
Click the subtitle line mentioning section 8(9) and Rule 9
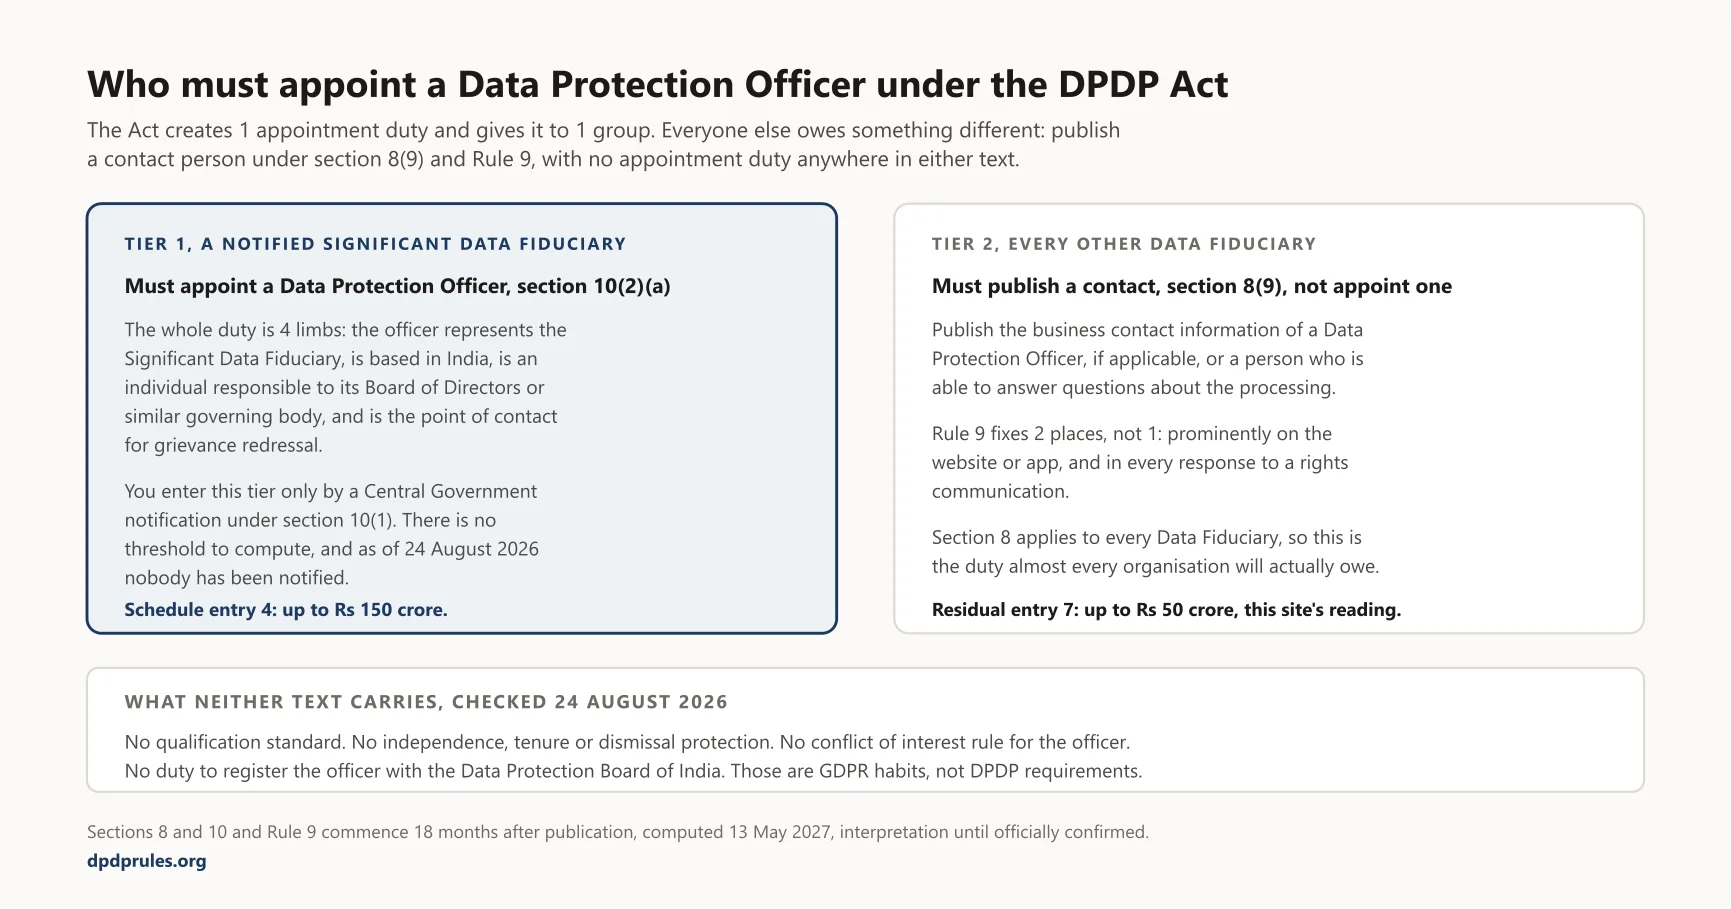click(x=553, y=160)
